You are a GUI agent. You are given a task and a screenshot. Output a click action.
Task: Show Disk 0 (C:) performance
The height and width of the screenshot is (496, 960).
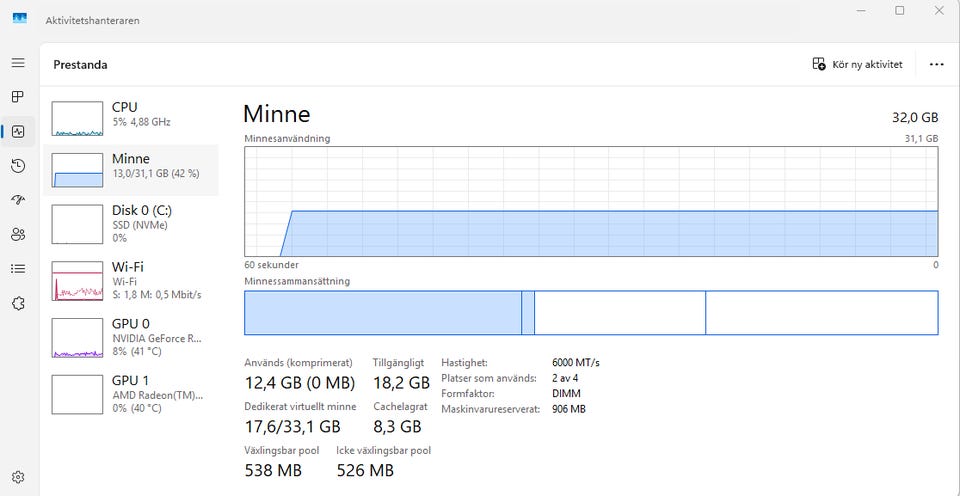click(130, 223)
